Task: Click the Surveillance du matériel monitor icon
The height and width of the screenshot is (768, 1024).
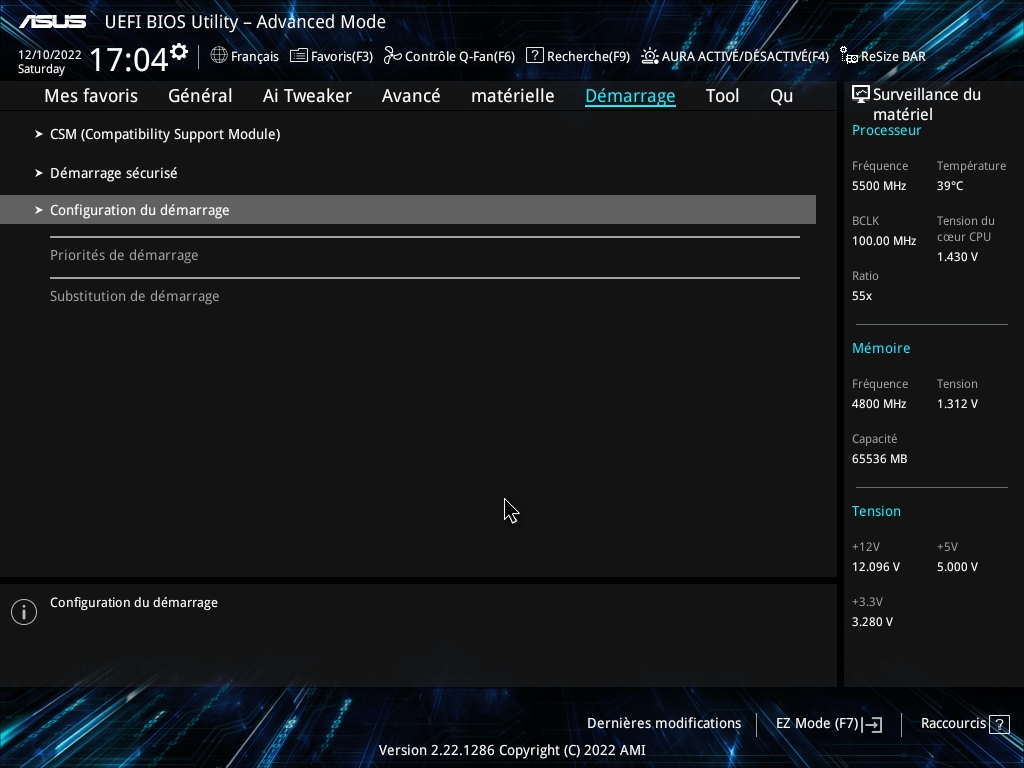Action: [860, 95]
